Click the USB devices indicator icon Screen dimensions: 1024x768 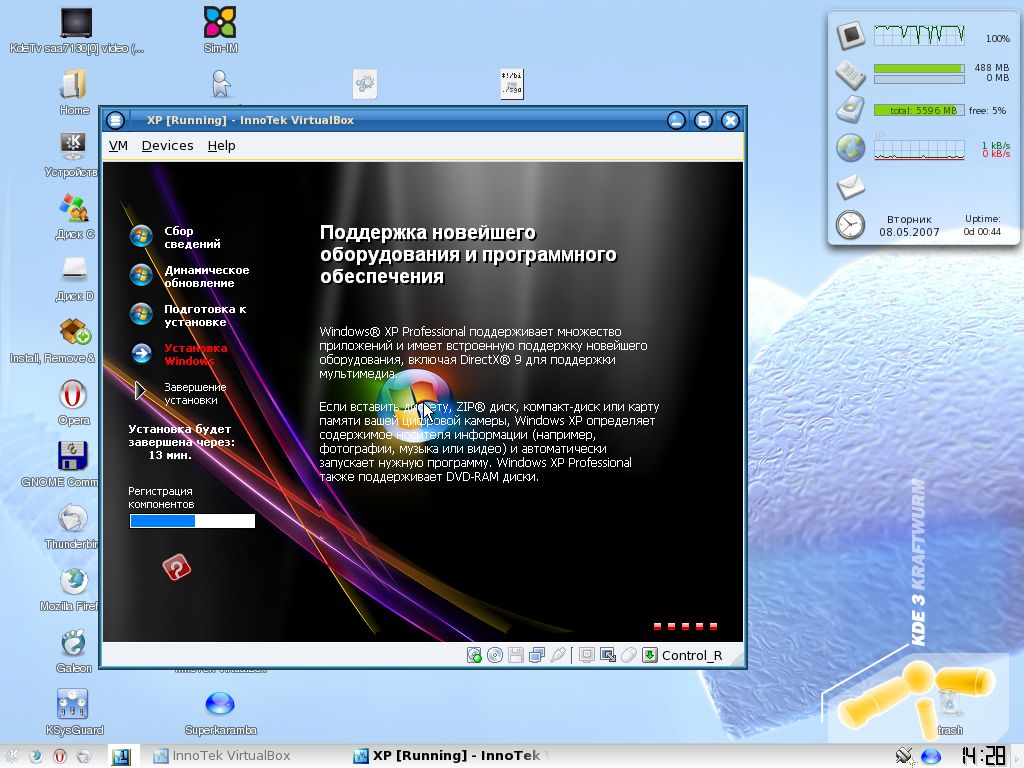click(x=558, y=655)
